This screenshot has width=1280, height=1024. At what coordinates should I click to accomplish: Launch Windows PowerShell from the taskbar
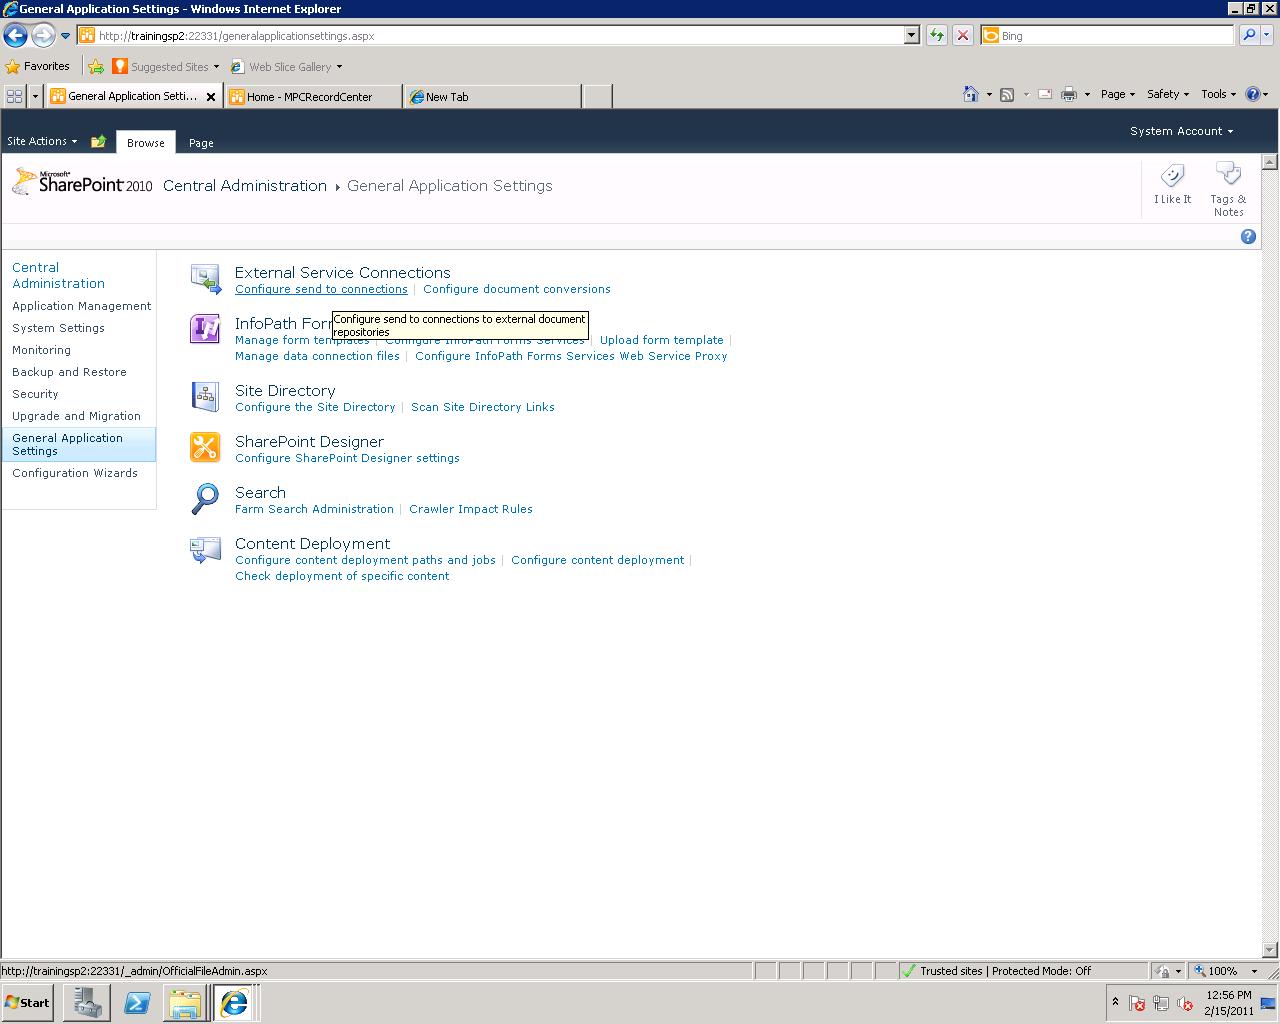[x=137, y=1003]
